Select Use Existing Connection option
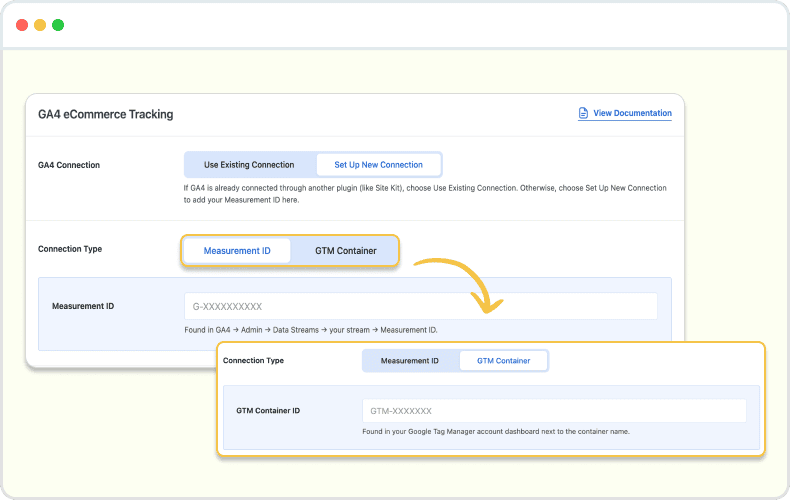790x500 pixels. tap(249, 165)
